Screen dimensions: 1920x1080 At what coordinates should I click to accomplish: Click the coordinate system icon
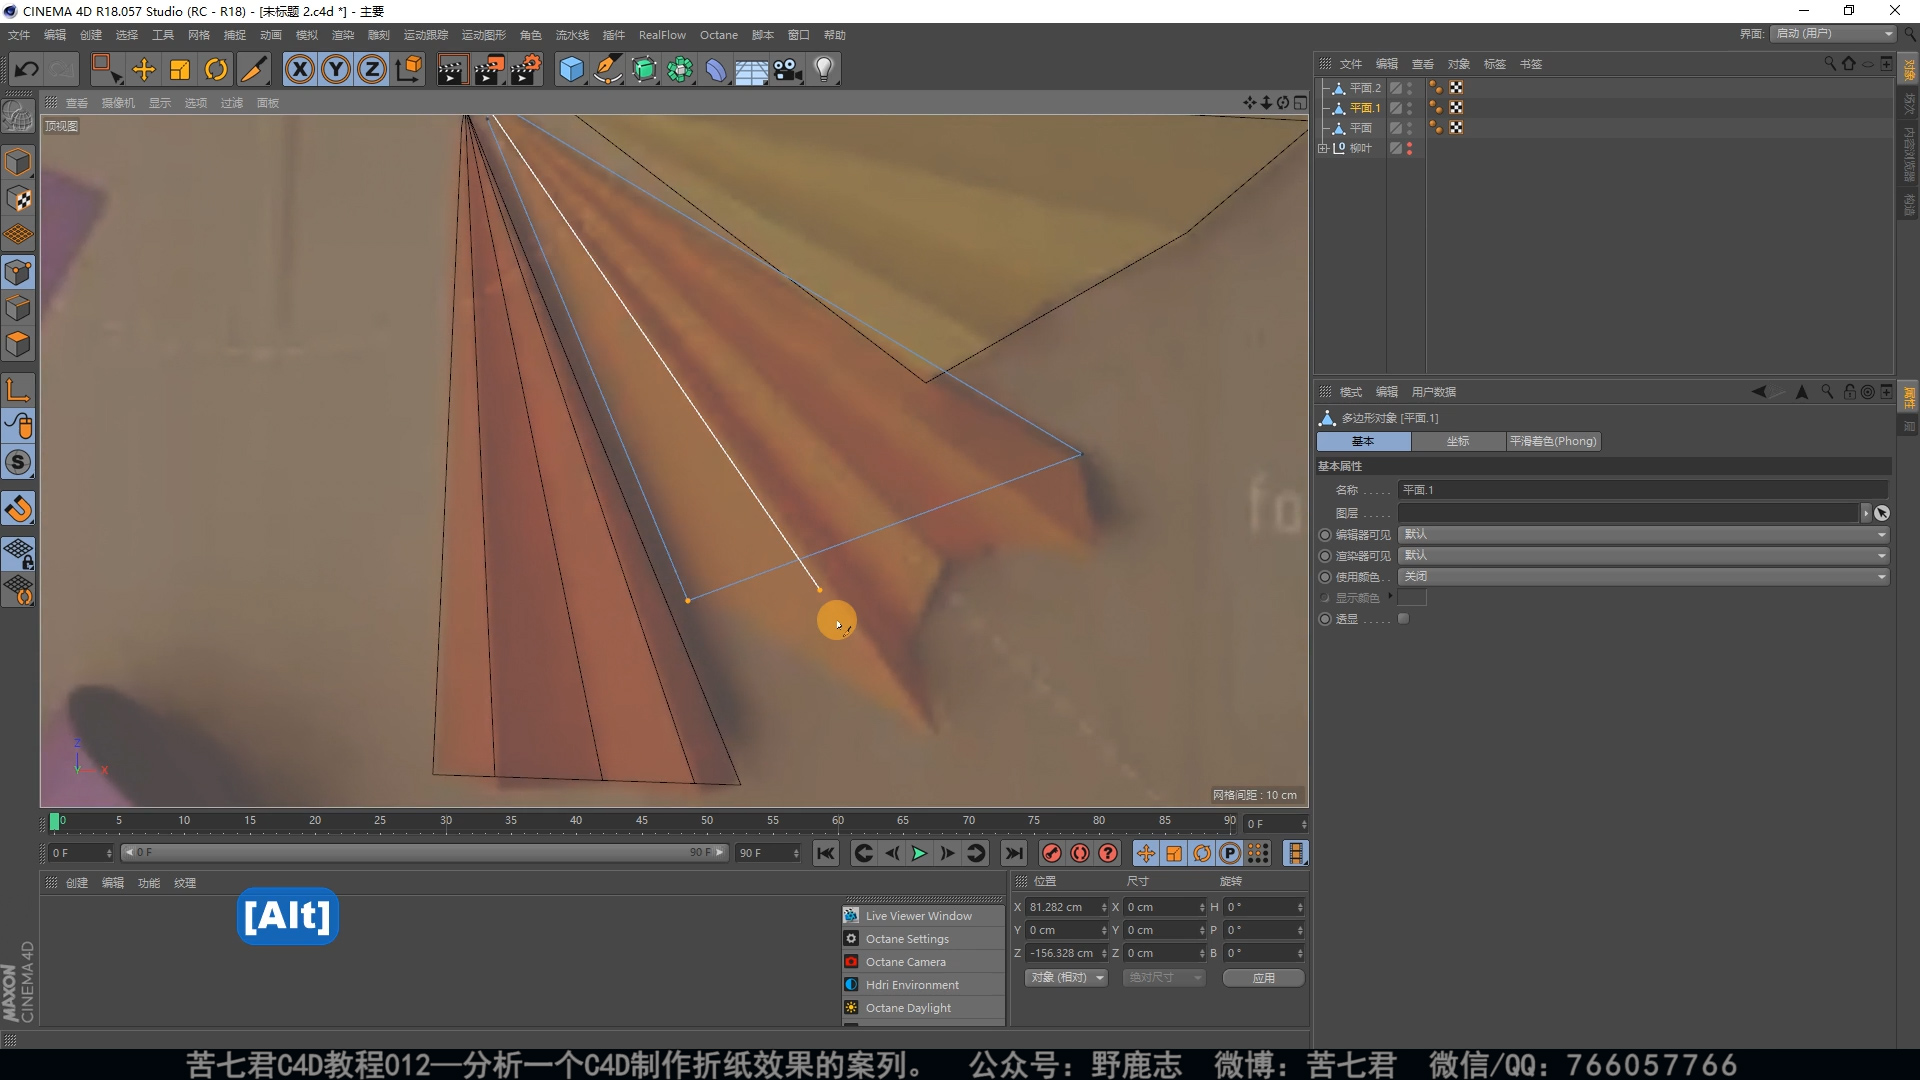(x=409, y=69)
